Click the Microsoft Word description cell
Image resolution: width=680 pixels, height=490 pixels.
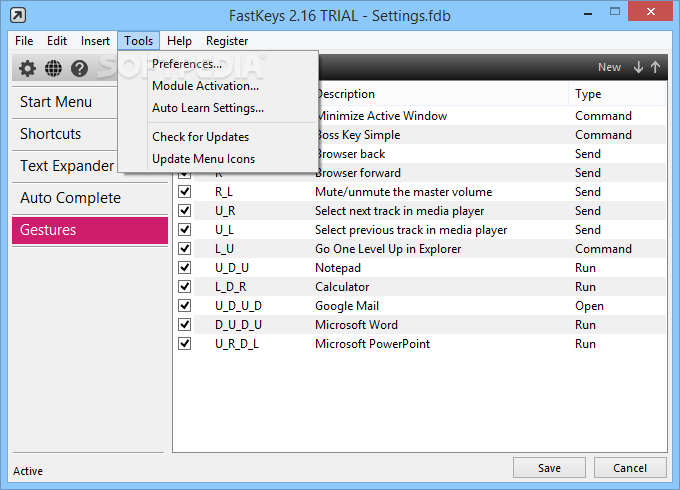[356, 325]
